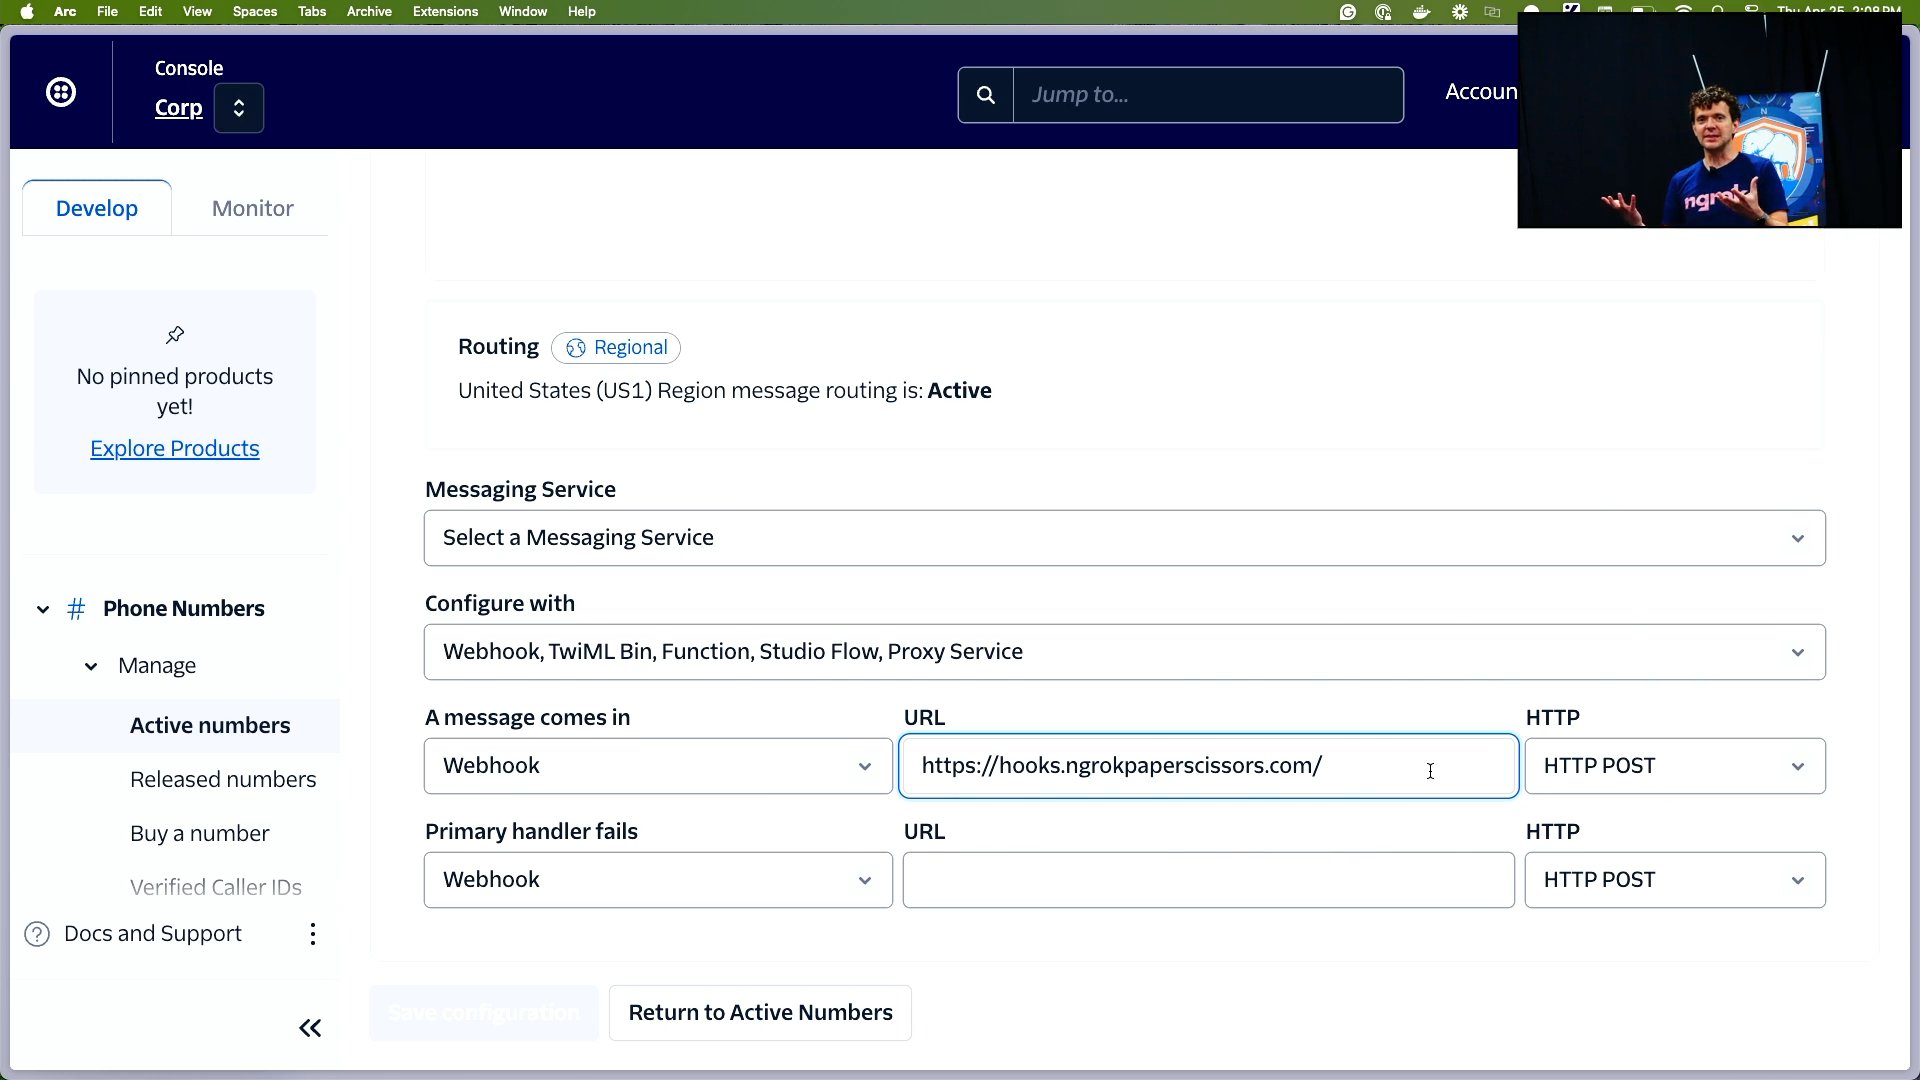Select Buy a number in sidebar
This screenshot has height=1080, width=1920.
(200, 834)
